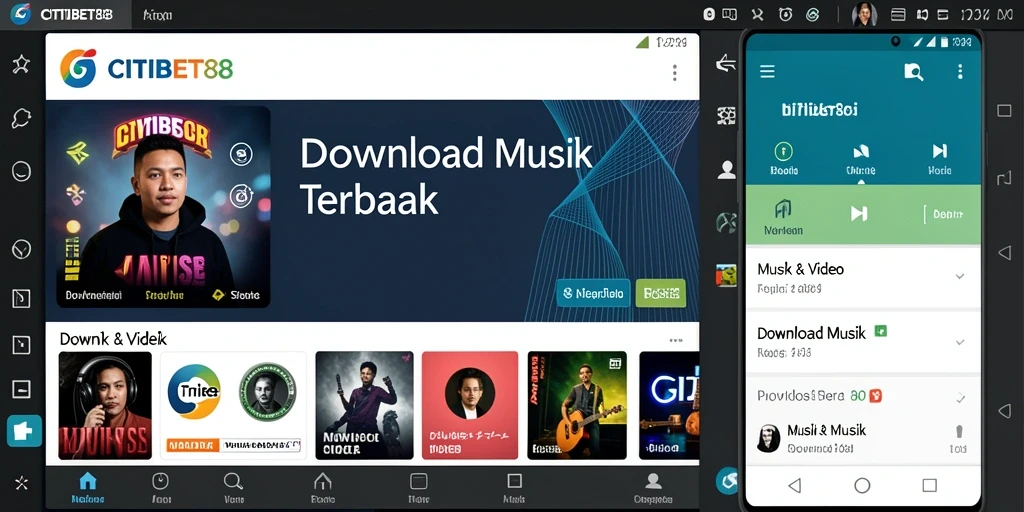Open the red album cover with circular portrait
The height and width of the screenshot is (512, 1024).
470,406
